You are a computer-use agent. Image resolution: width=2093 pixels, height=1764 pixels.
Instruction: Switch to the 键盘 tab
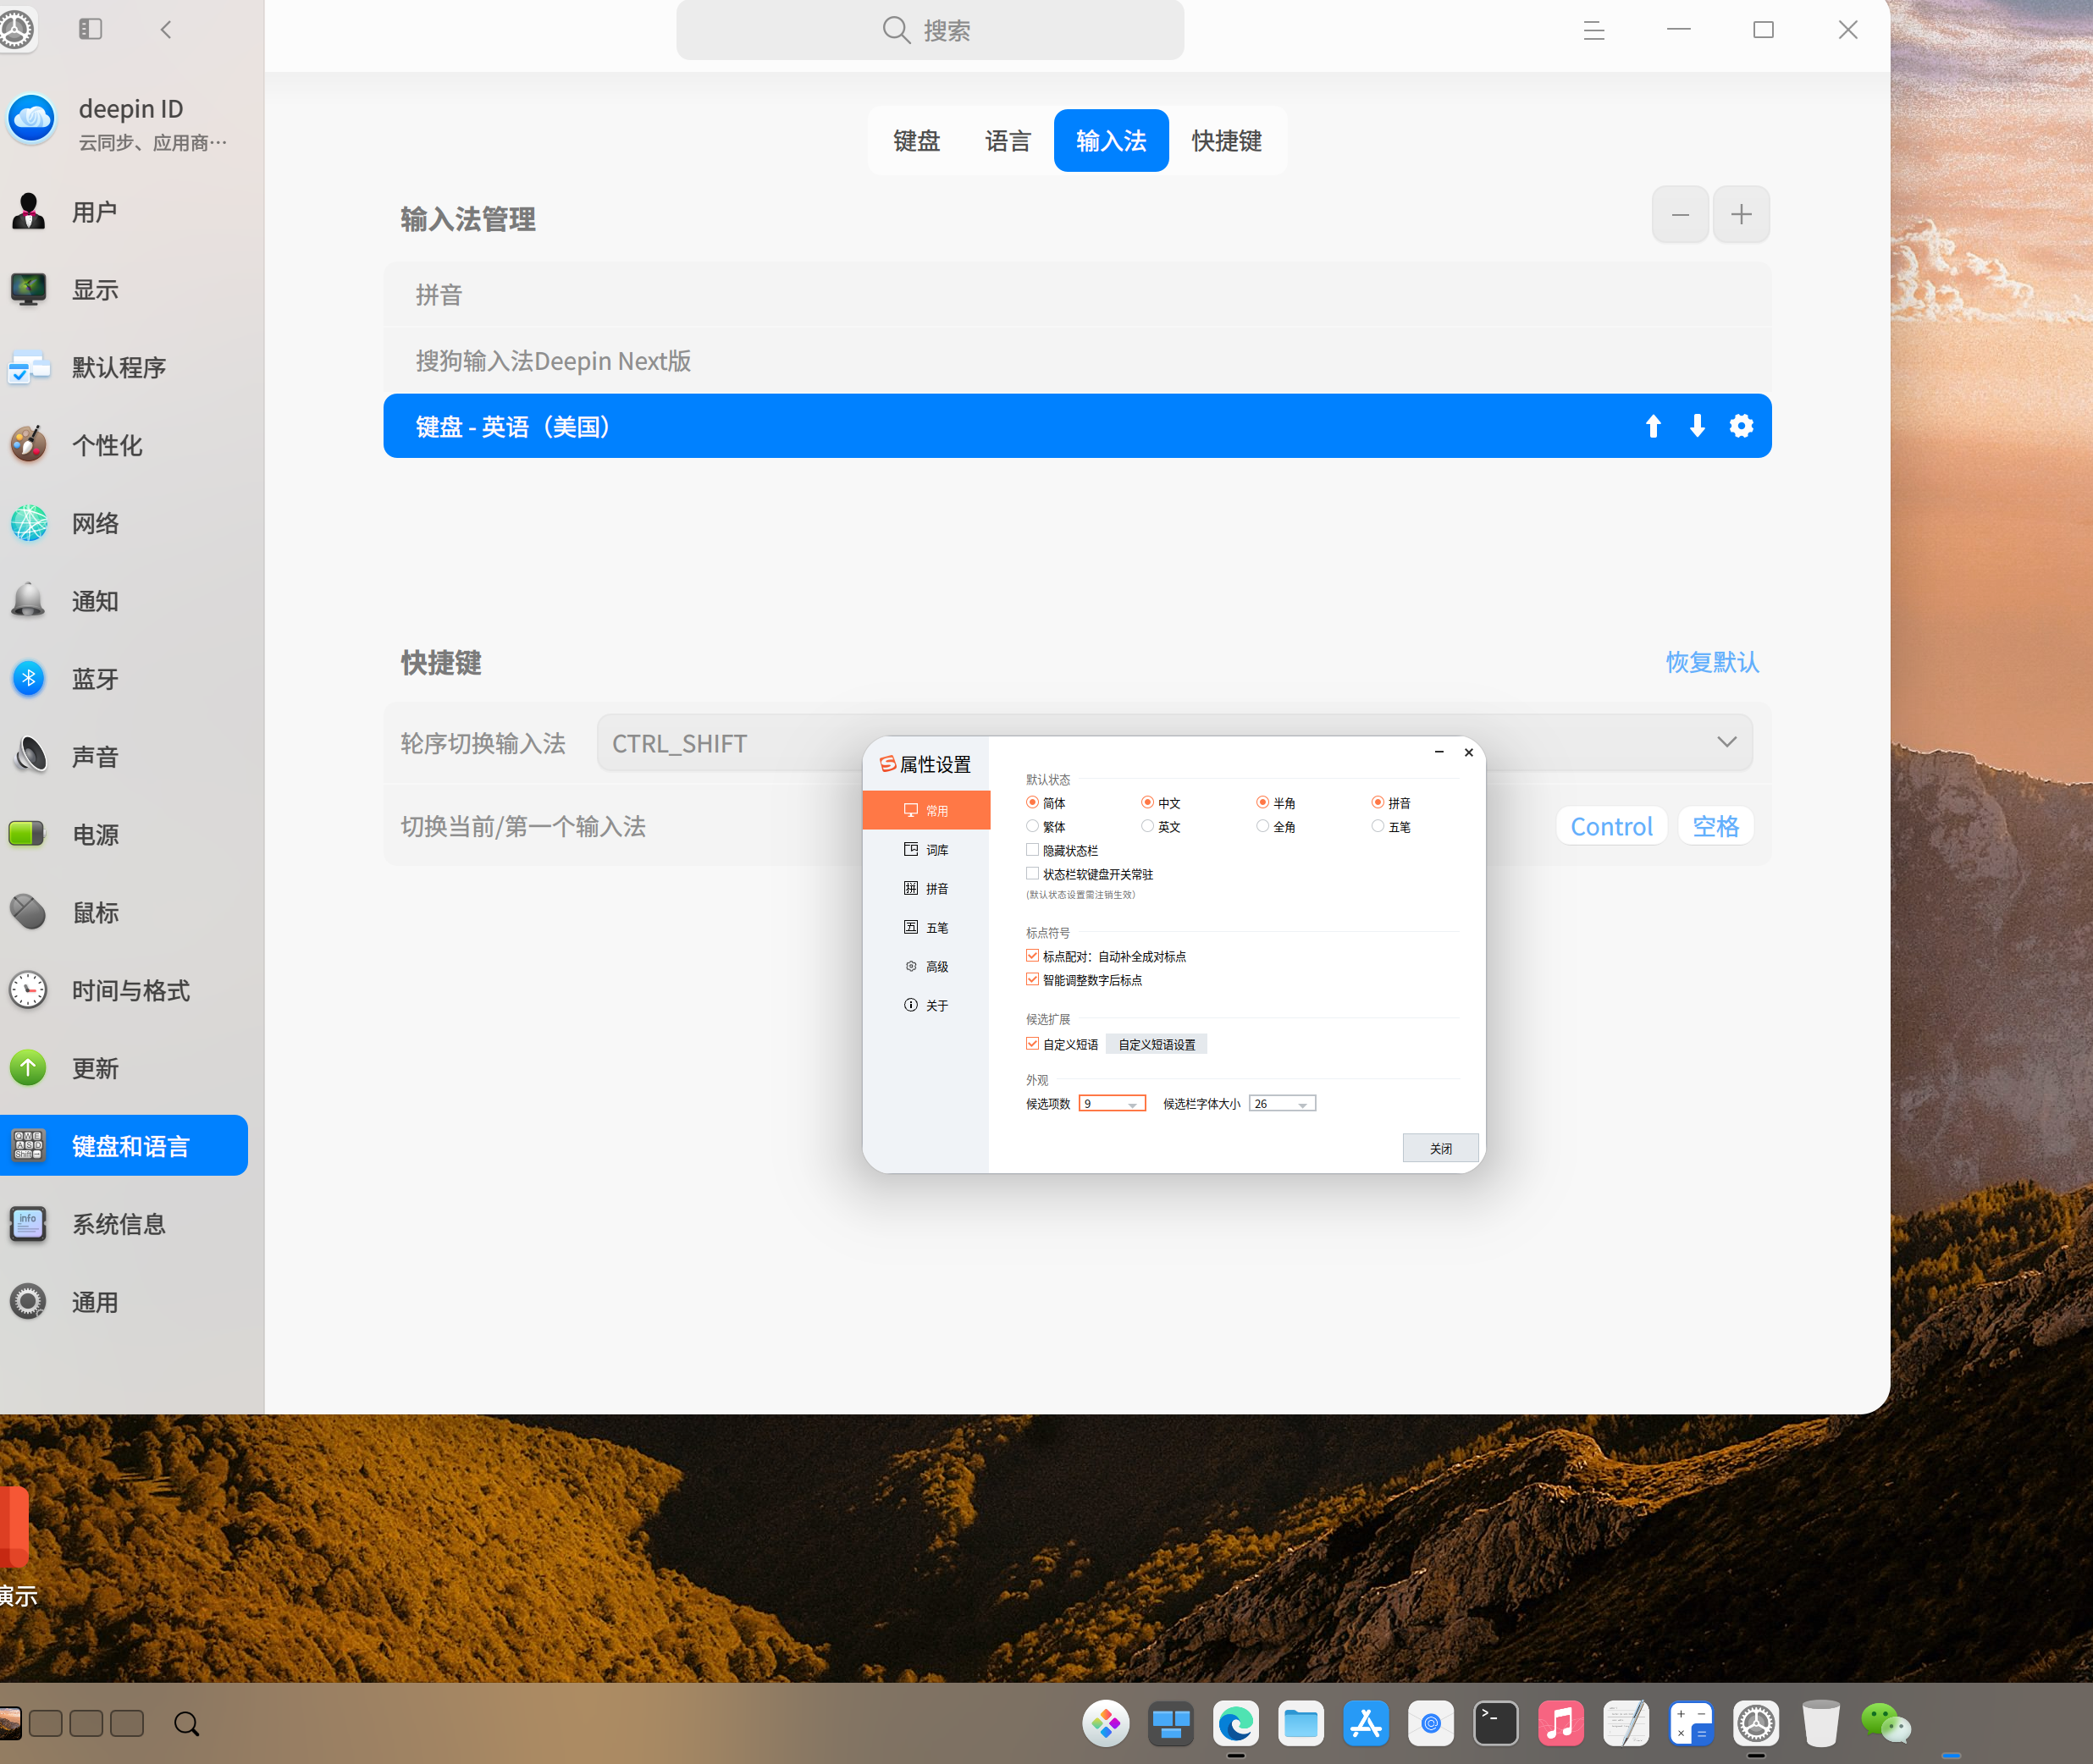pyautogui.click(x=916, y=141)
